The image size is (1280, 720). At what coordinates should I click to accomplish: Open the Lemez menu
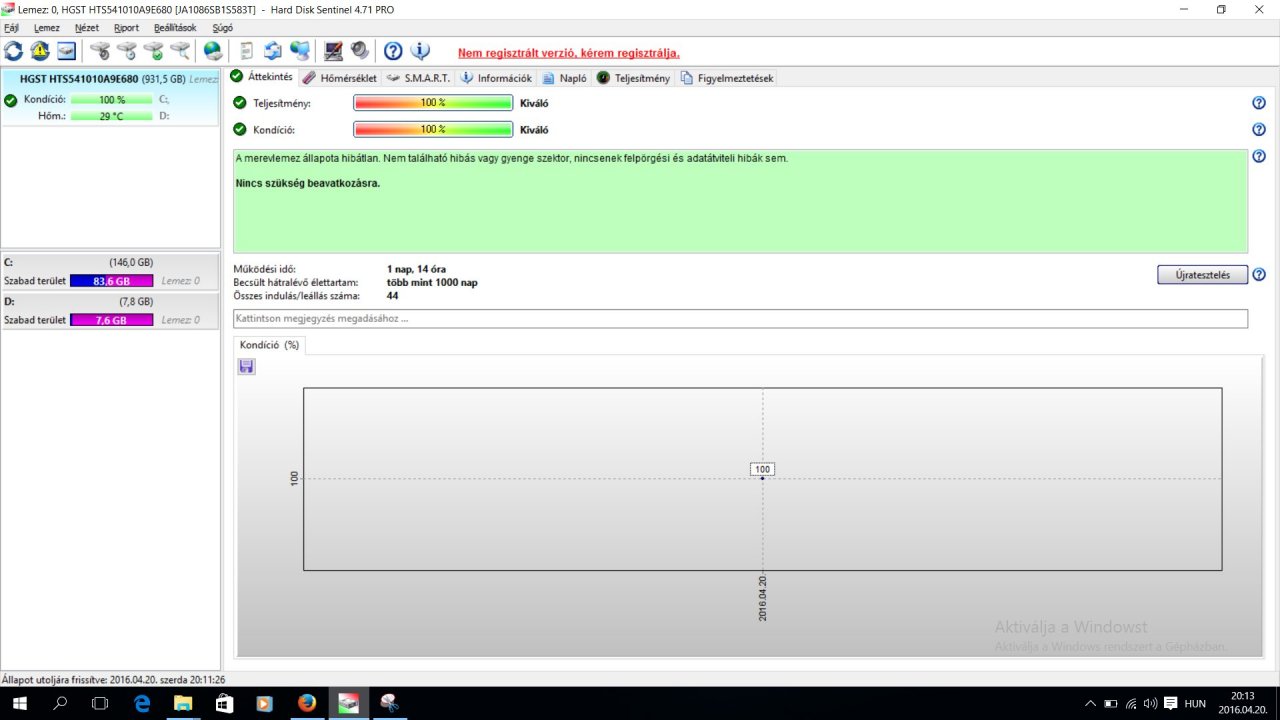tap(47, 28)
